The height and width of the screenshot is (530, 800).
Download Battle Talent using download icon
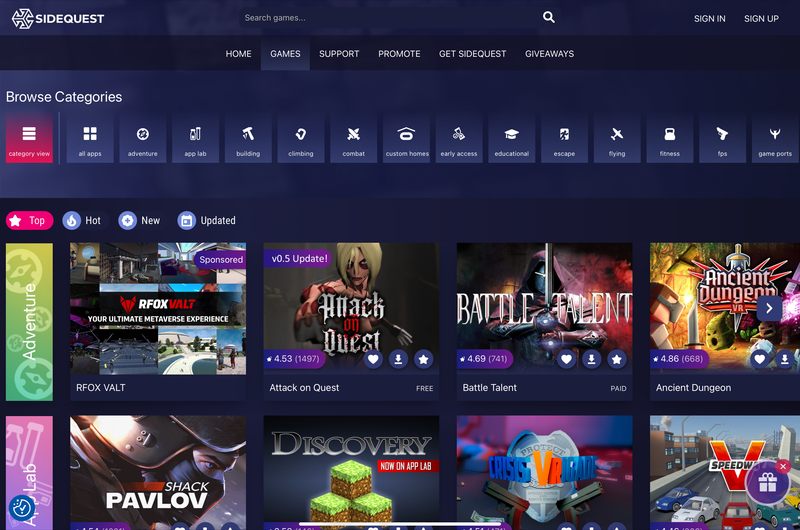tap(591, 359)
